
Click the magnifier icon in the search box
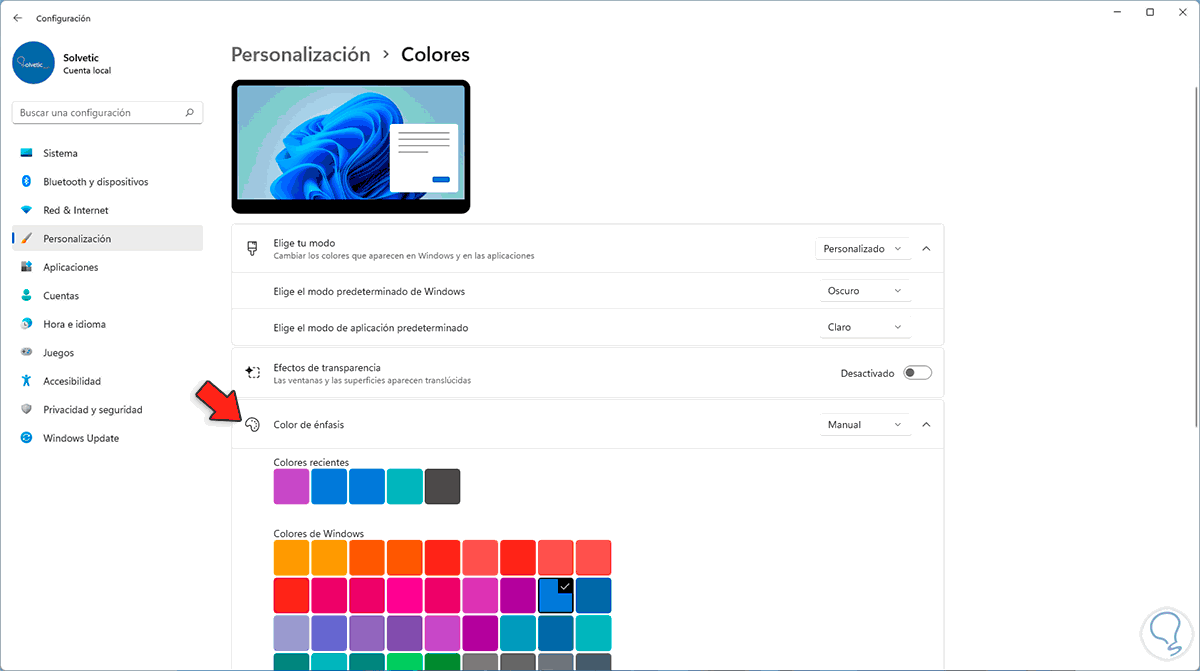coord(190,113)
